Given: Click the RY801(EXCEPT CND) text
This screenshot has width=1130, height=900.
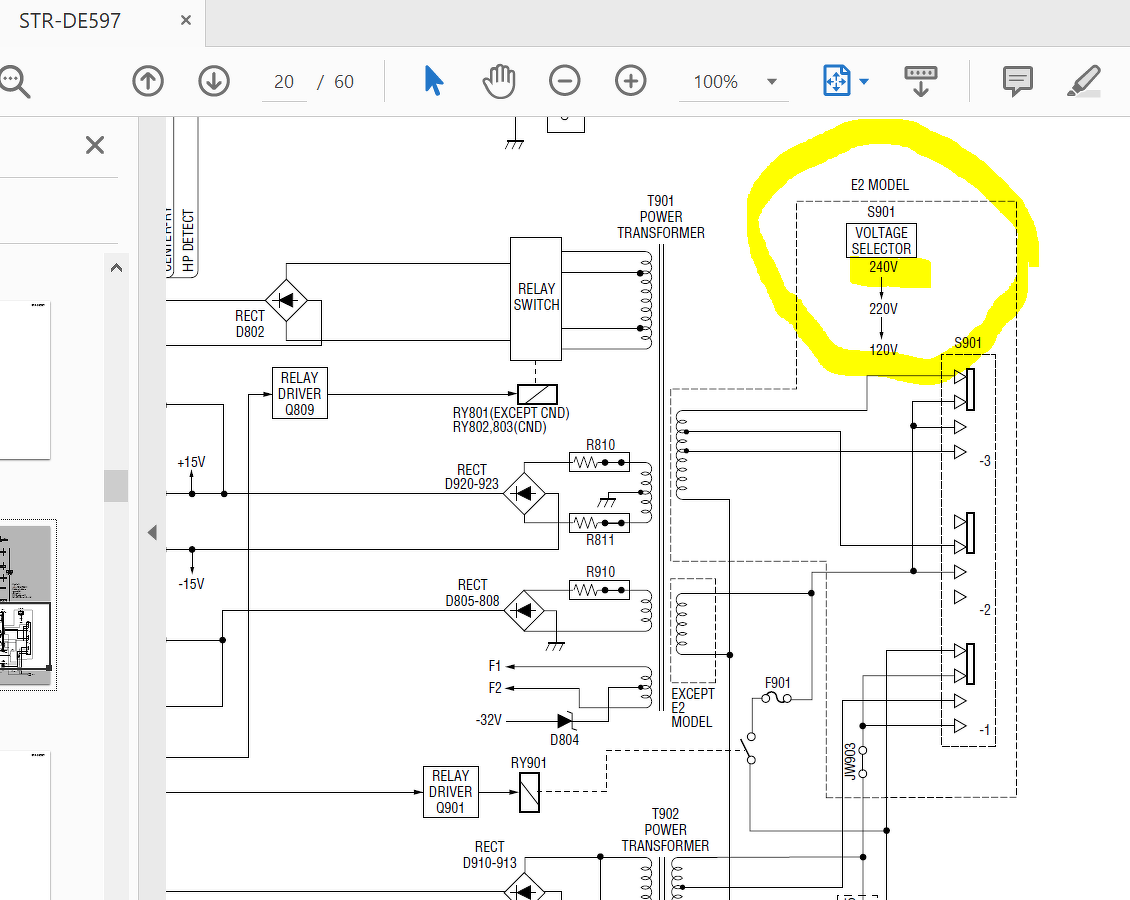Looking at the screenshot, I should (511, 413).
